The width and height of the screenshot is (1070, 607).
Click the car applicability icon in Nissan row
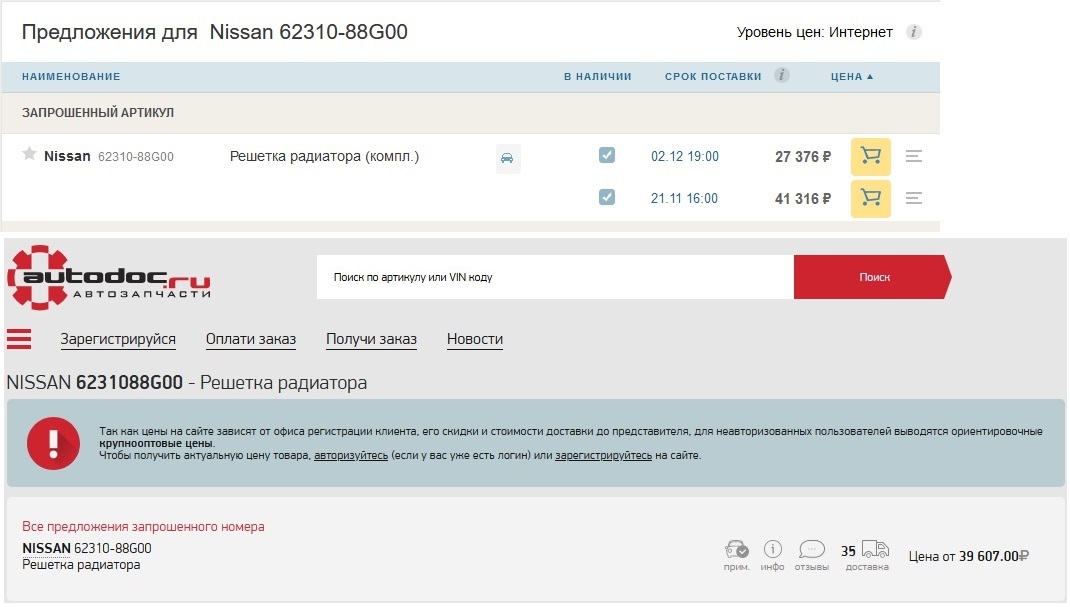click(508, 158)
